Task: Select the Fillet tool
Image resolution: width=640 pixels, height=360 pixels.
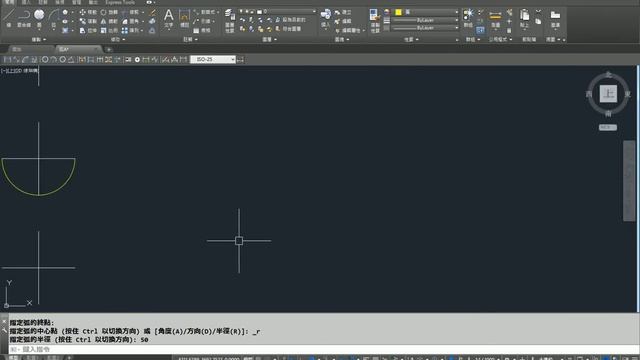Action: (x=131, y=21)
